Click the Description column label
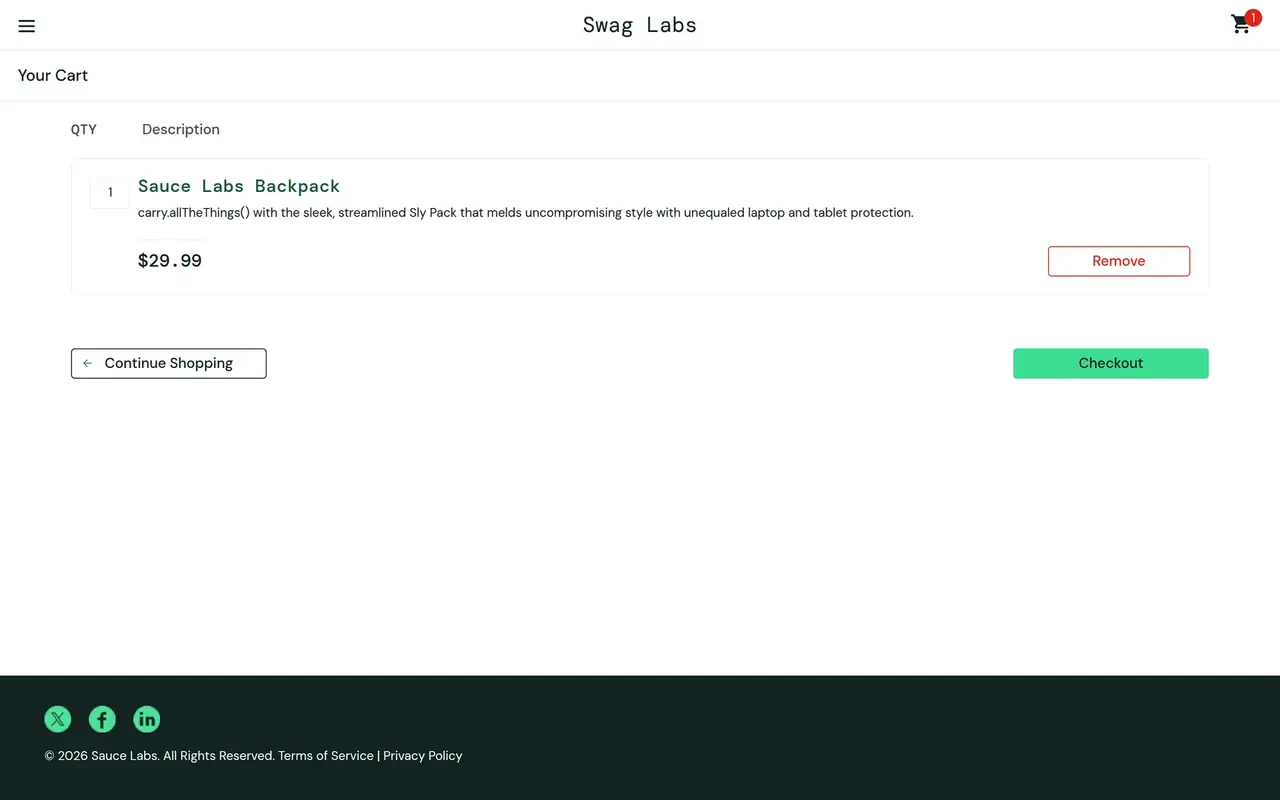Screen dimensions: 1280x800 click(181, 130)
